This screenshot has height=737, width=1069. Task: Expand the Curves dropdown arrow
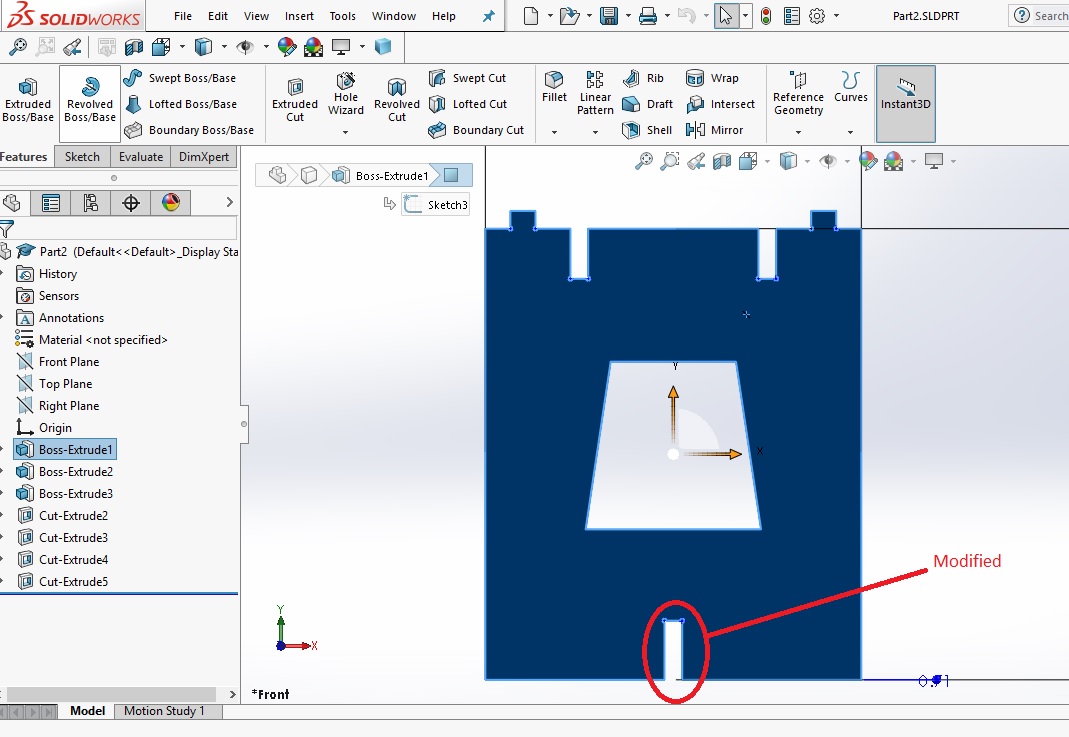[850, 132]
